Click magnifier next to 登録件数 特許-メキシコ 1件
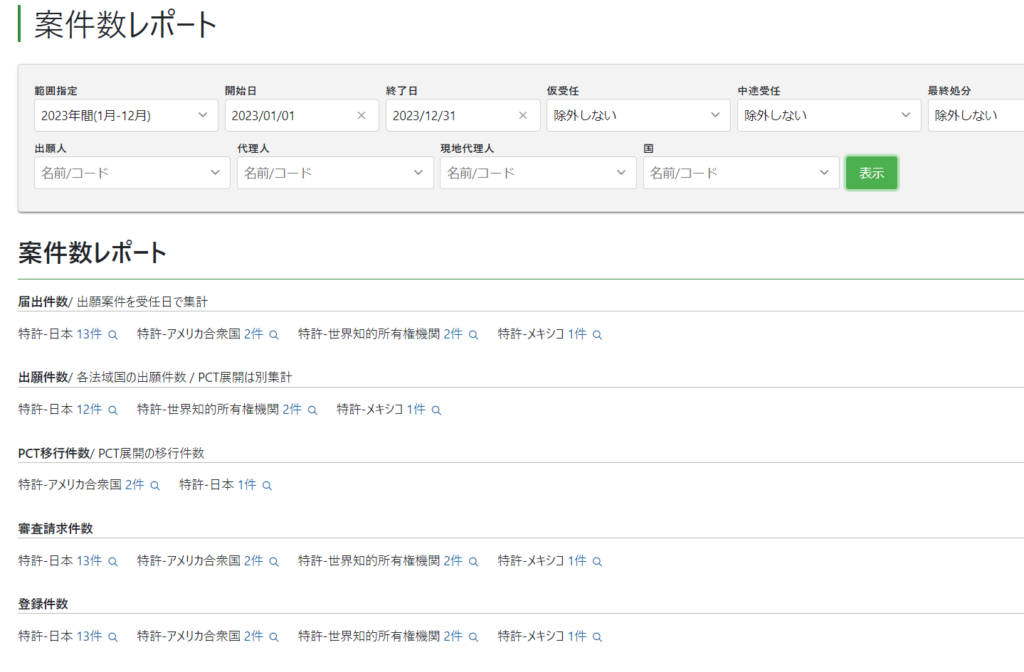The image size is (1024, 672). point(597,637)
